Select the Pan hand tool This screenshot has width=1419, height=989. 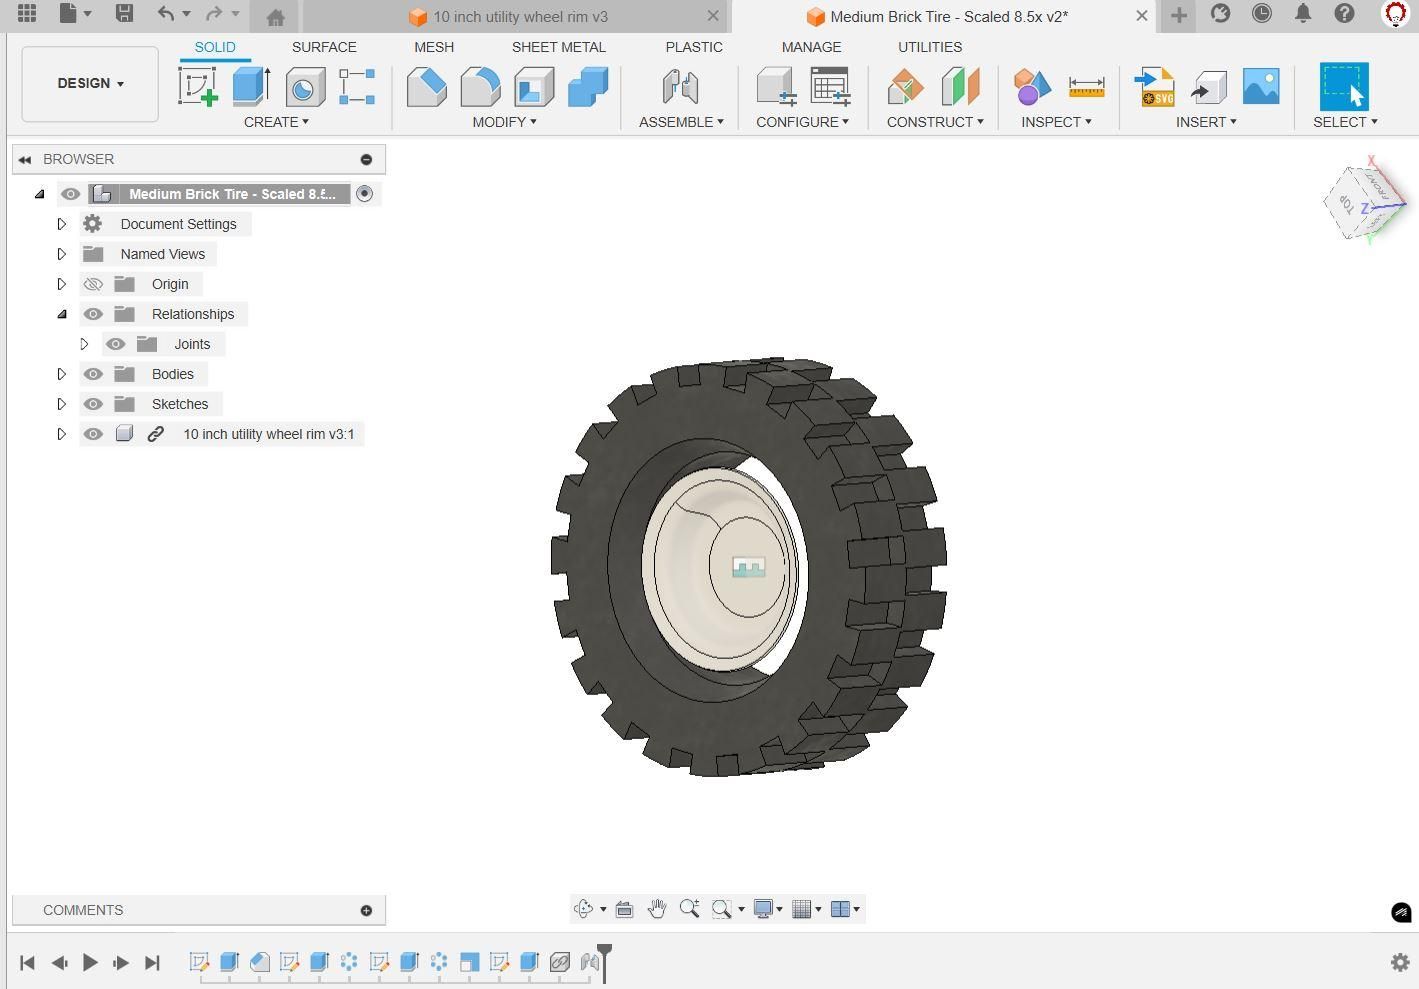(x=657, y=908)
